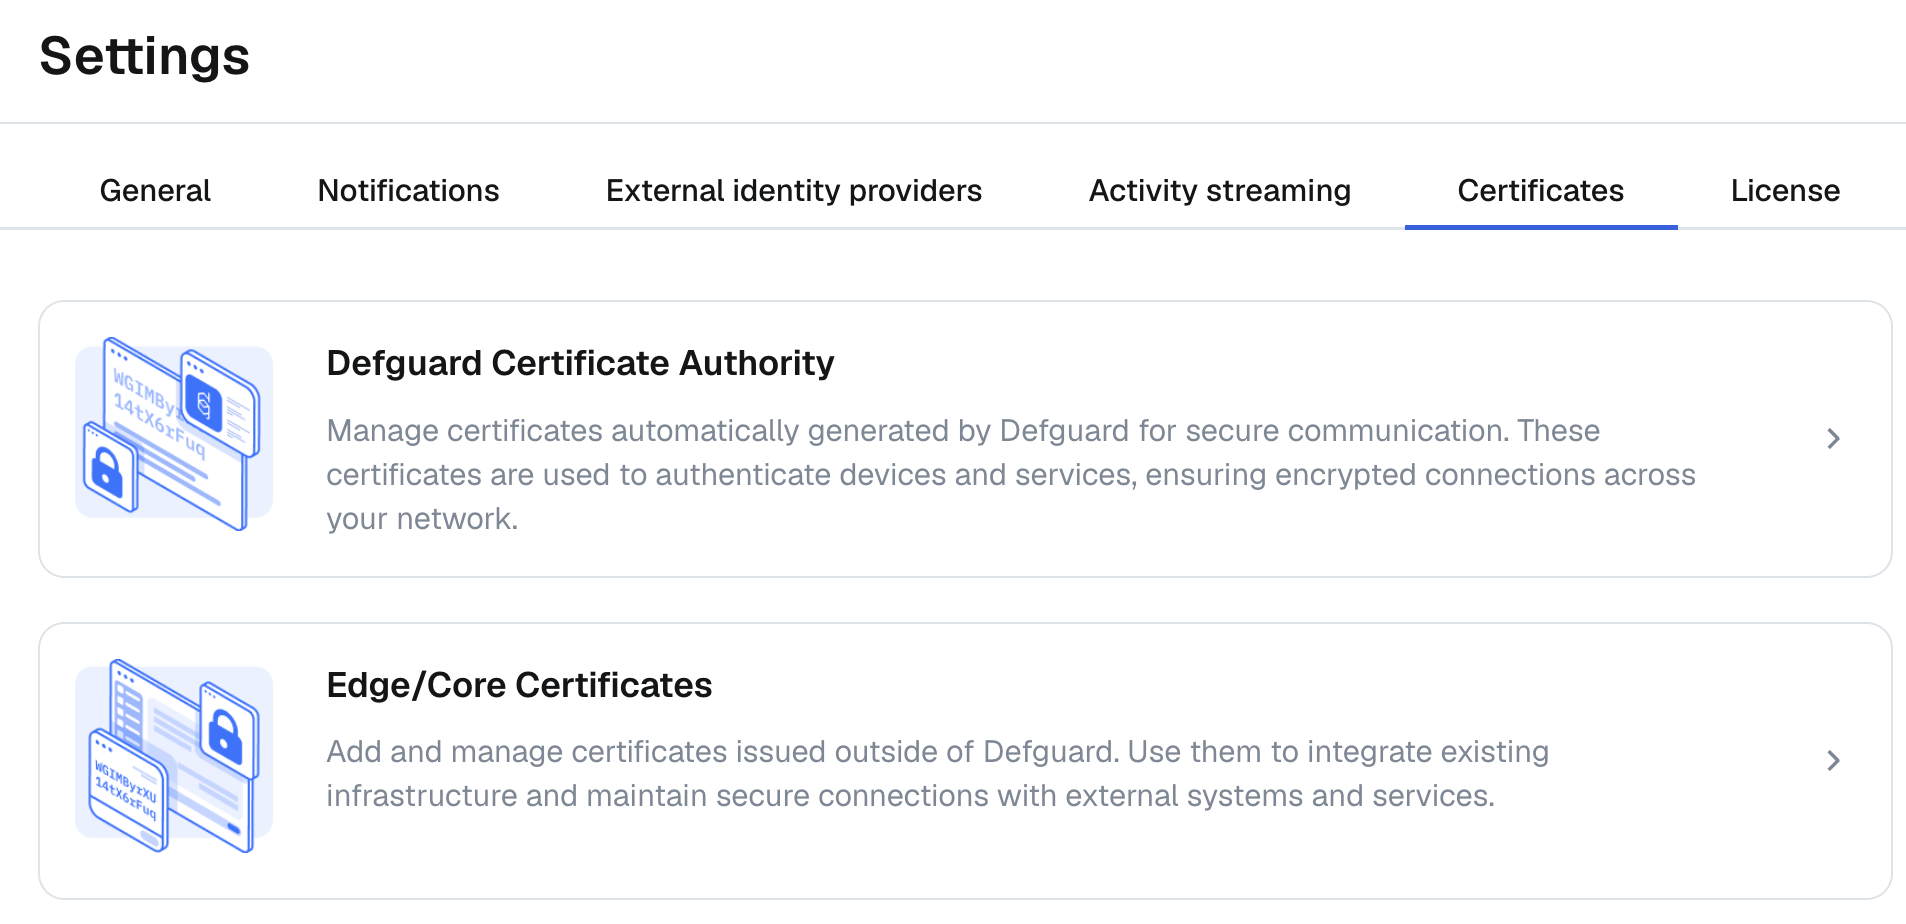Open the Activity streaming tab

click(1219, 190)
